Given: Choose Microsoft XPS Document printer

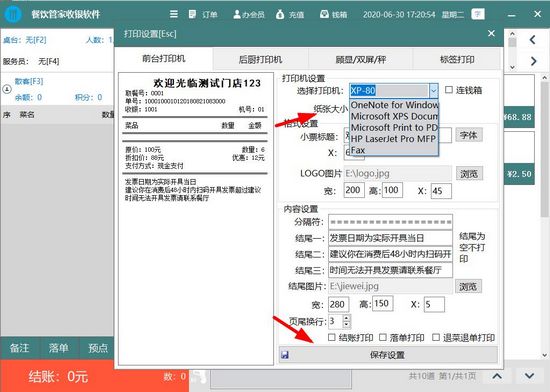Looking at the screenshot, I should tap(394, 116).
